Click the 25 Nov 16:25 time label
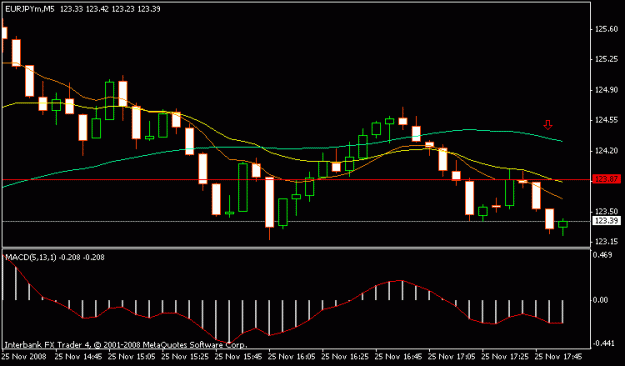Screen dimensions: 625x366 click(x=345, y=356)
